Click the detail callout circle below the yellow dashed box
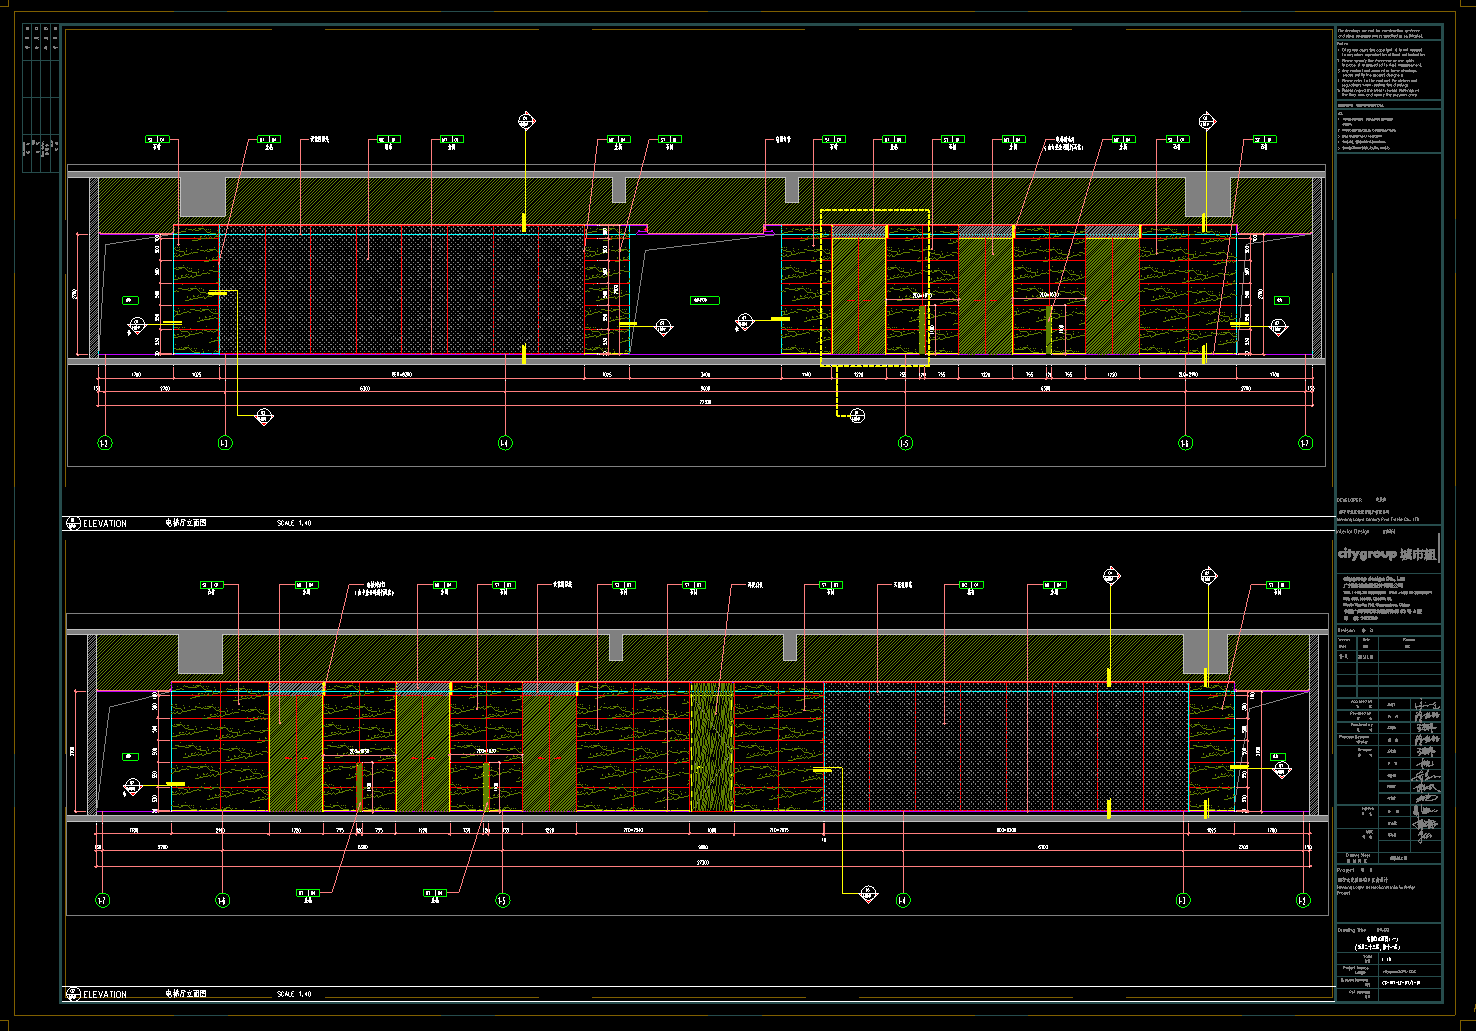Viewport: 1476px width, 1031px height. pyautogui.click(x=857, y=416)
